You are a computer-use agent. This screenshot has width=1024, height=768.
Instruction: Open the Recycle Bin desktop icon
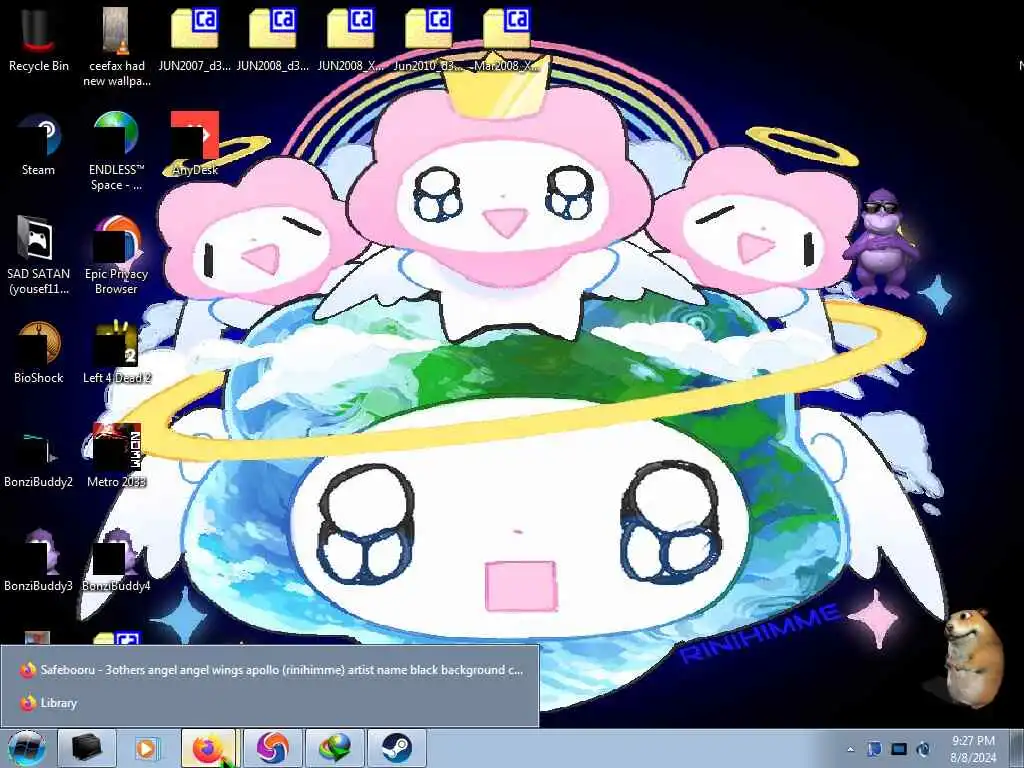38,39
